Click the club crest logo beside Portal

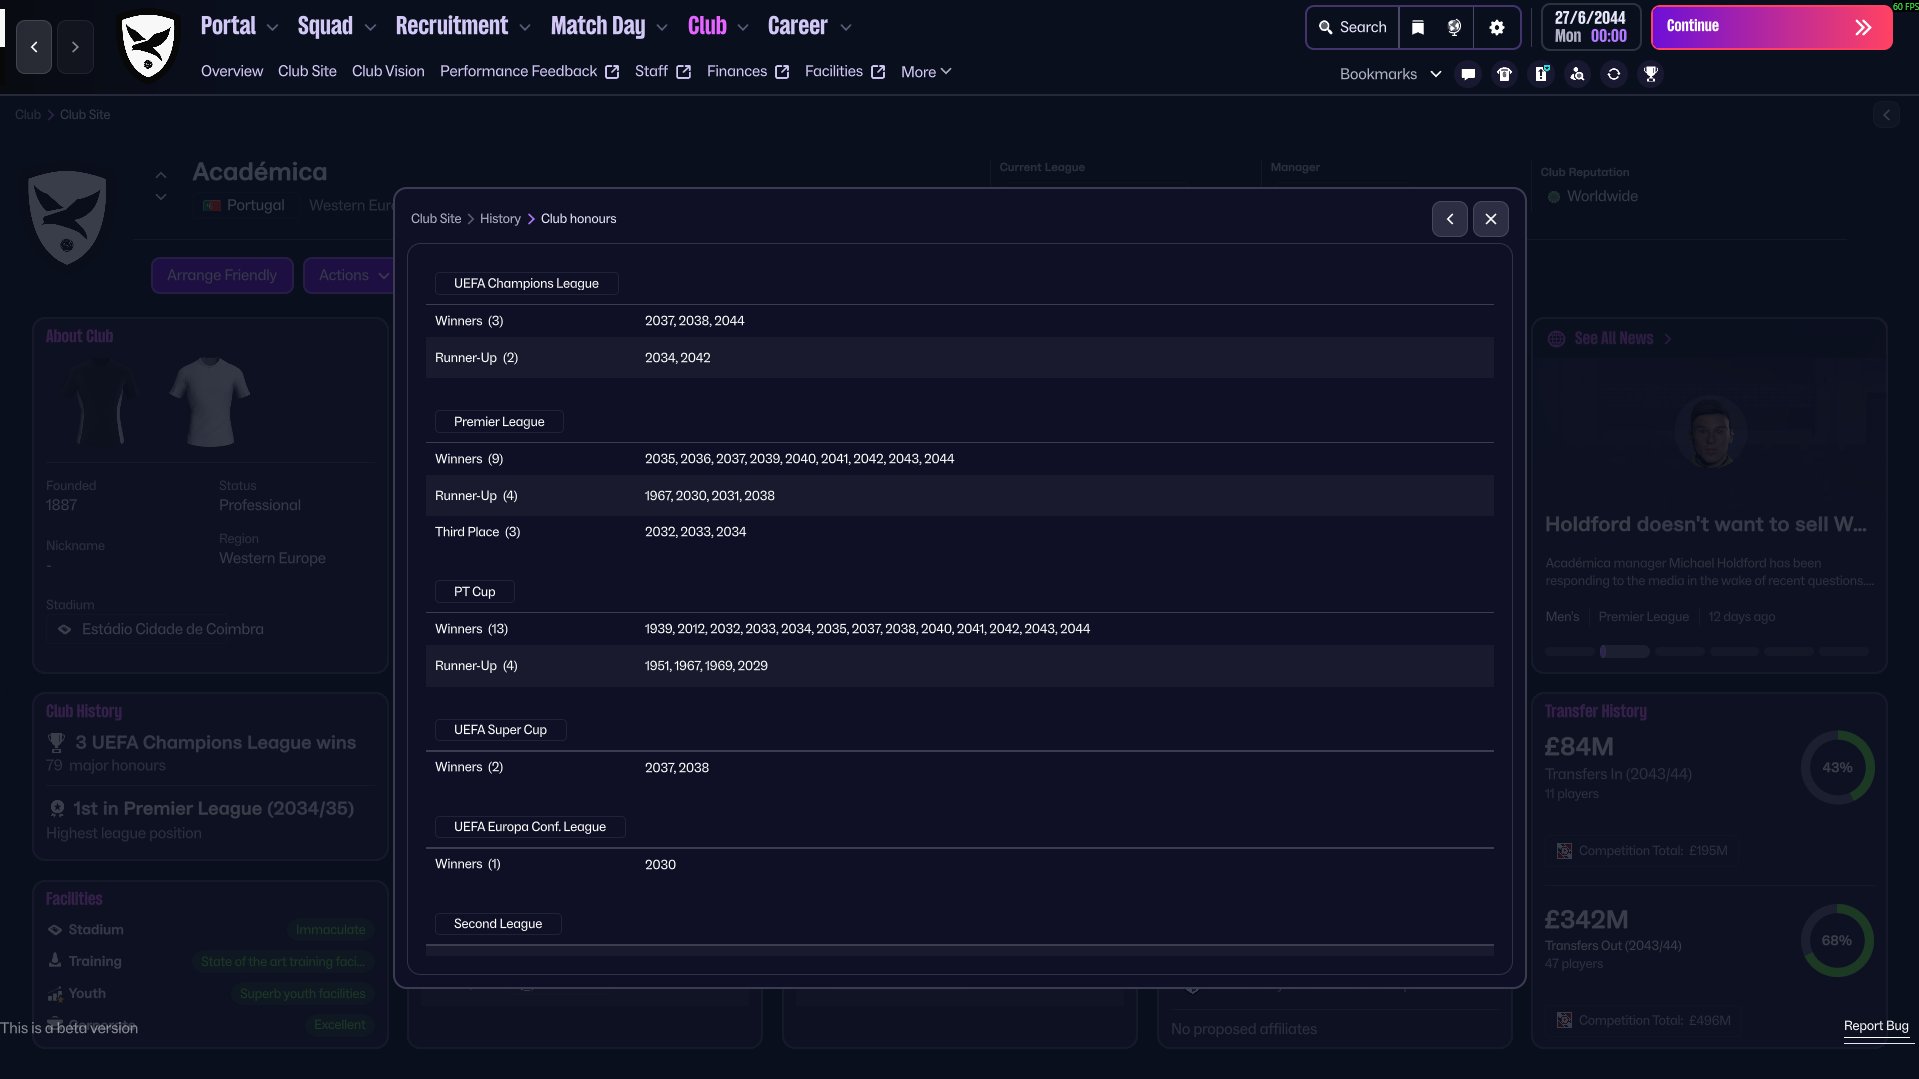148,45
